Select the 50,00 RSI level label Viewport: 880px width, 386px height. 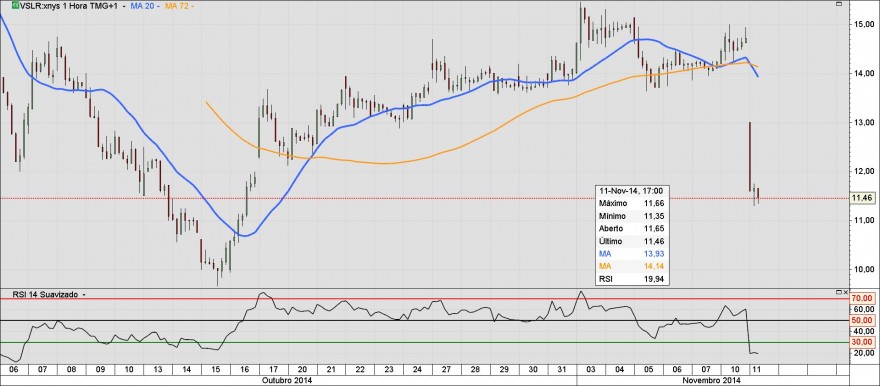pos(863,320)
